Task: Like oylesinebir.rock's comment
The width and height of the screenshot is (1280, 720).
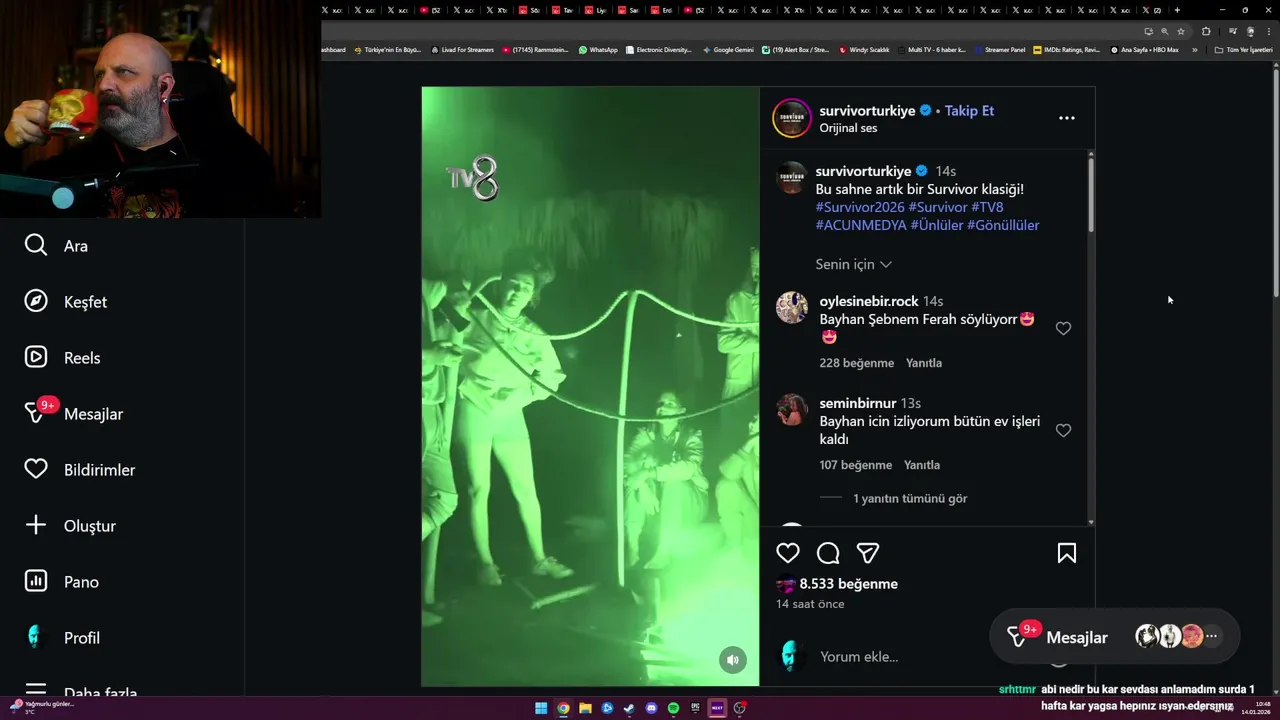Action: (1063, 328)
